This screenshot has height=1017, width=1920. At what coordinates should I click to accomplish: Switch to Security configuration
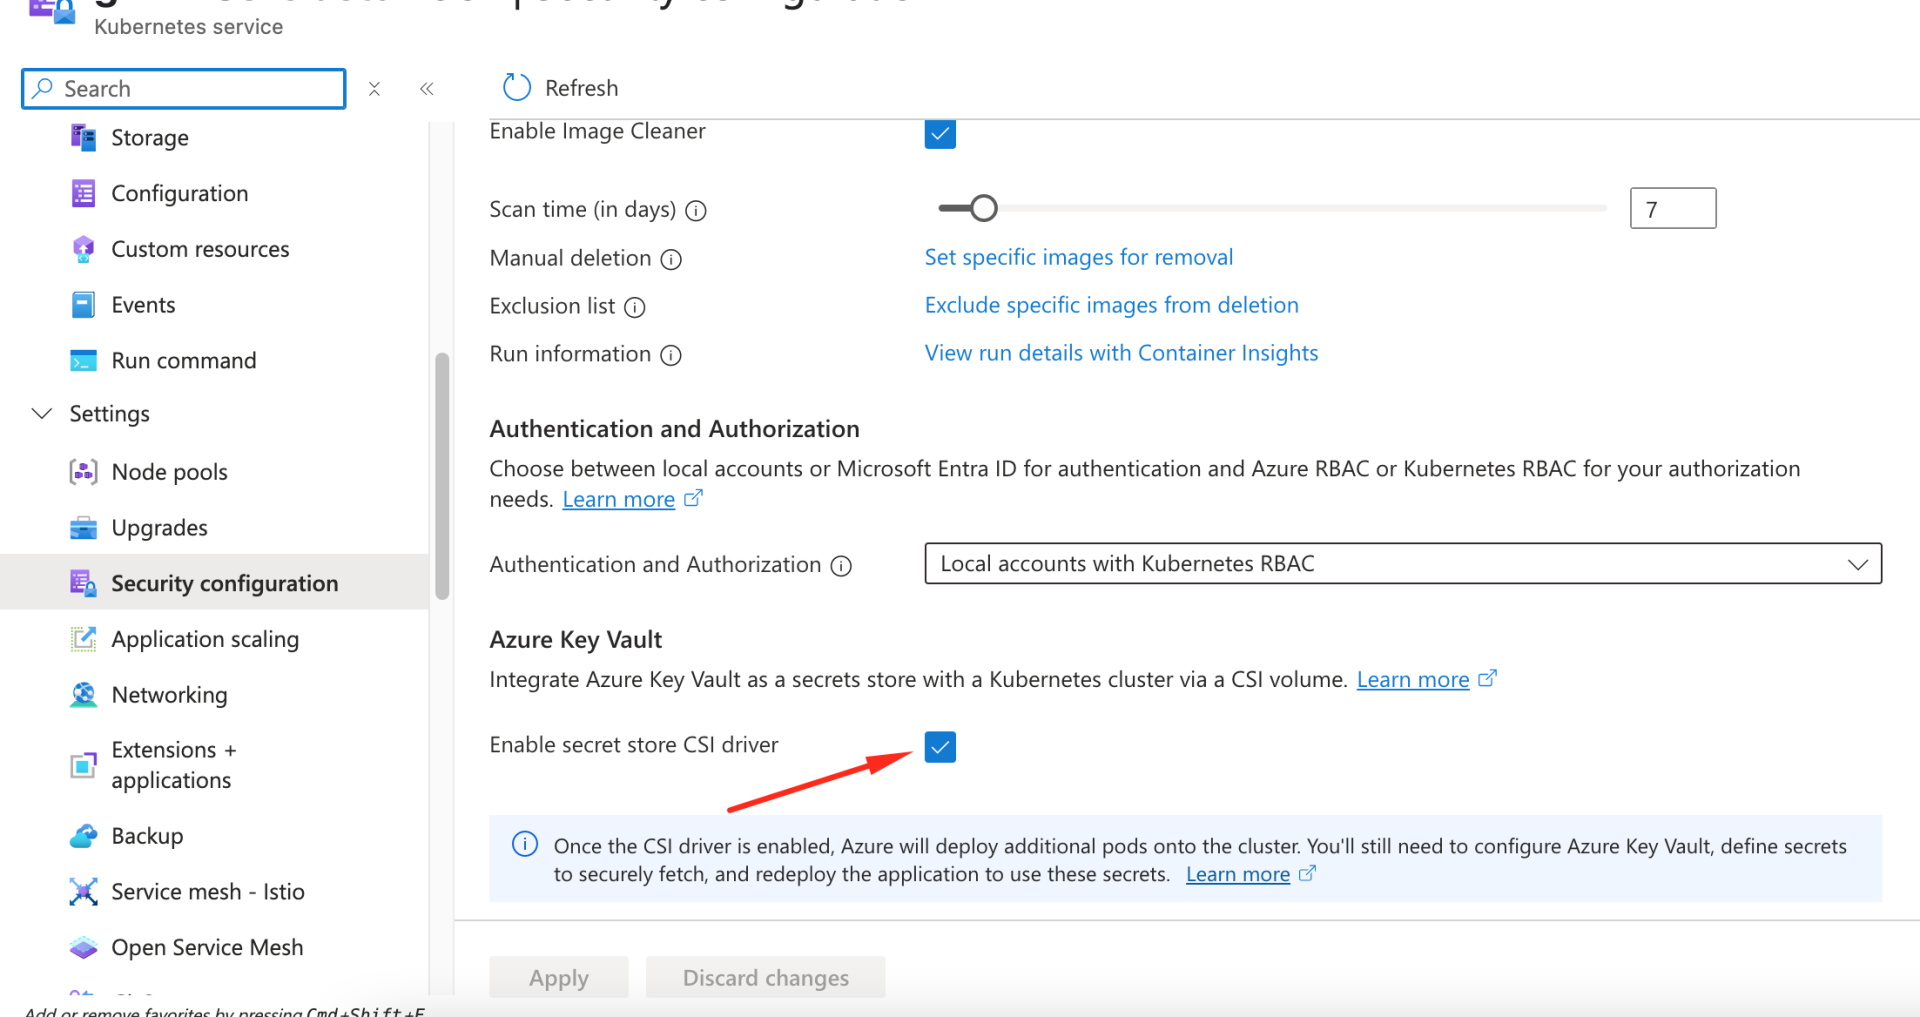click(224, 582)
